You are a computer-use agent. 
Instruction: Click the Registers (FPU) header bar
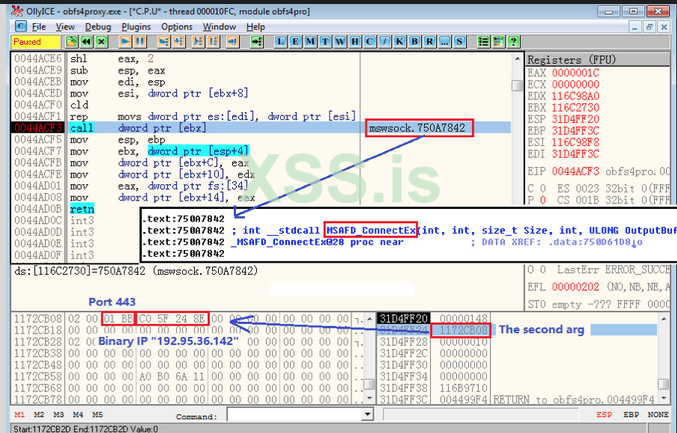point(598,60)
